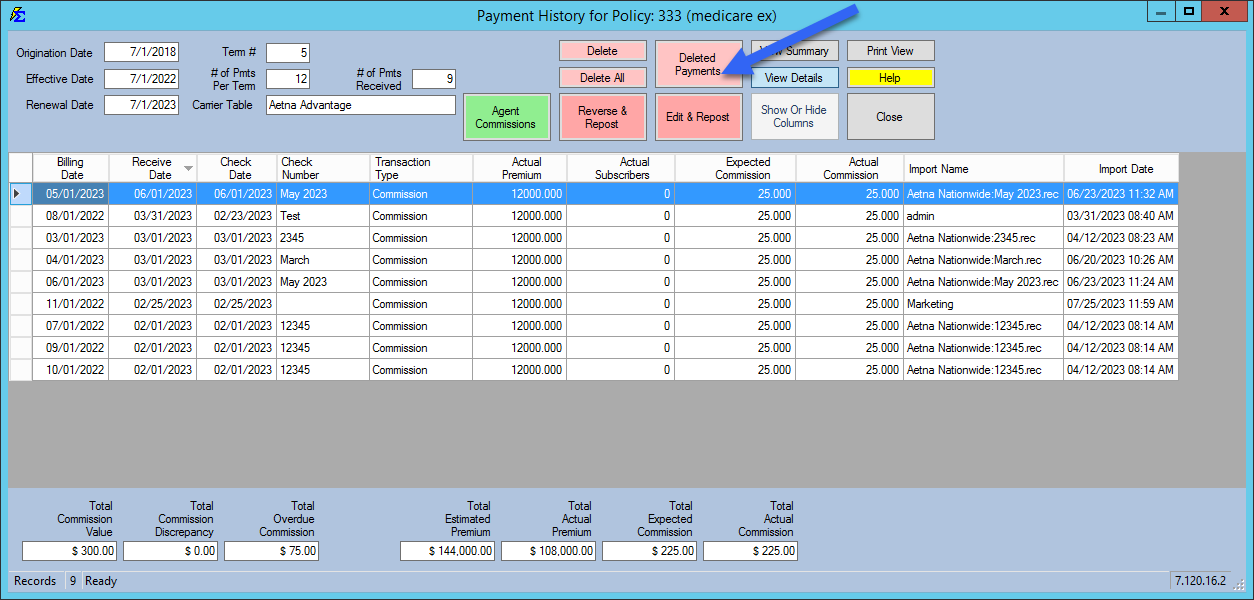This screenshot has height=600, width=1254.
Task: Click the yellow Help button
Action: [x=889, y=78]
